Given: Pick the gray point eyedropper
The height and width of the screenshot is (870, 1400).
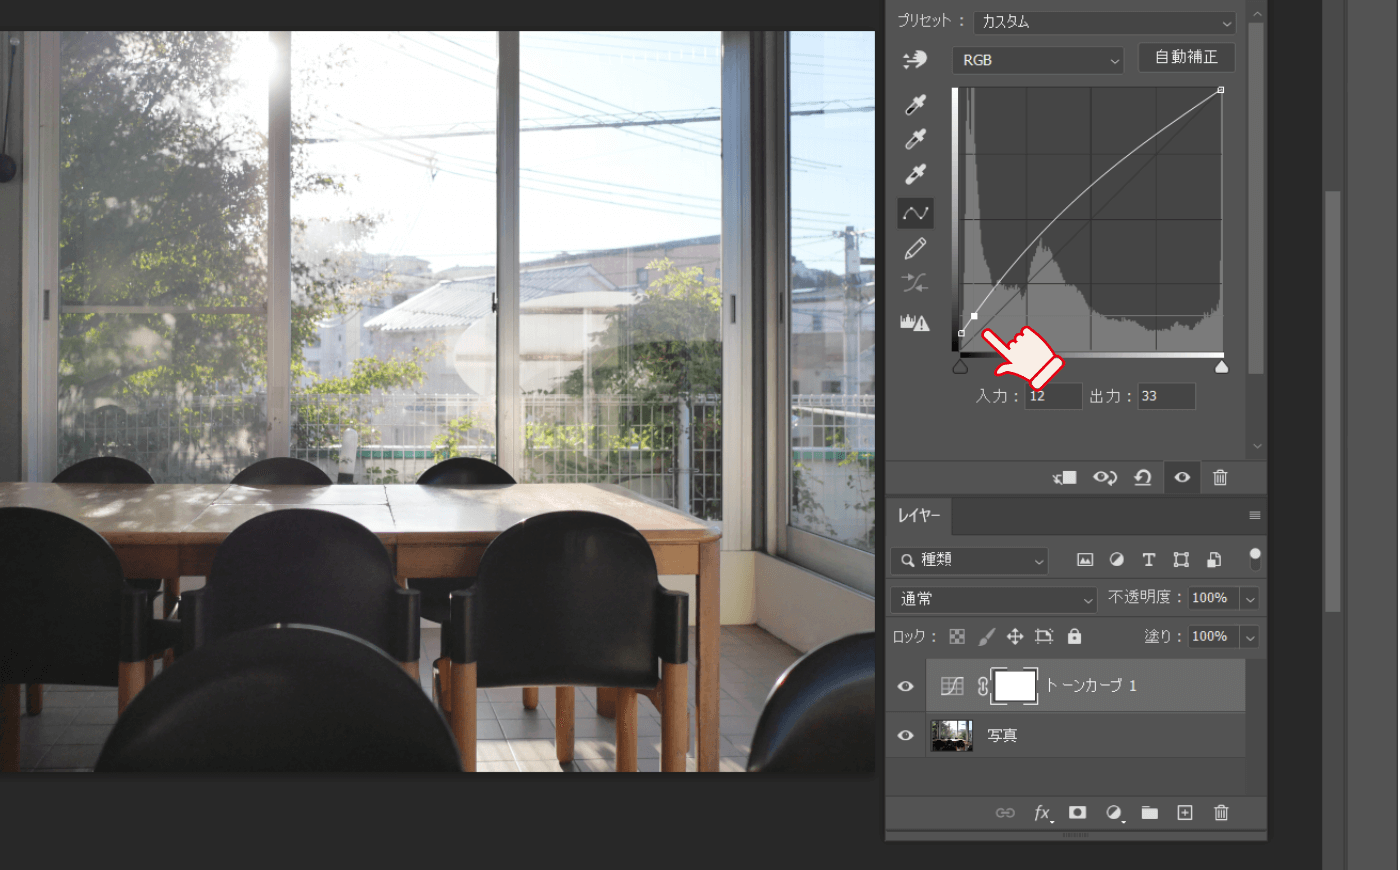Looking at the screenshot, I should tap(915, 140).
